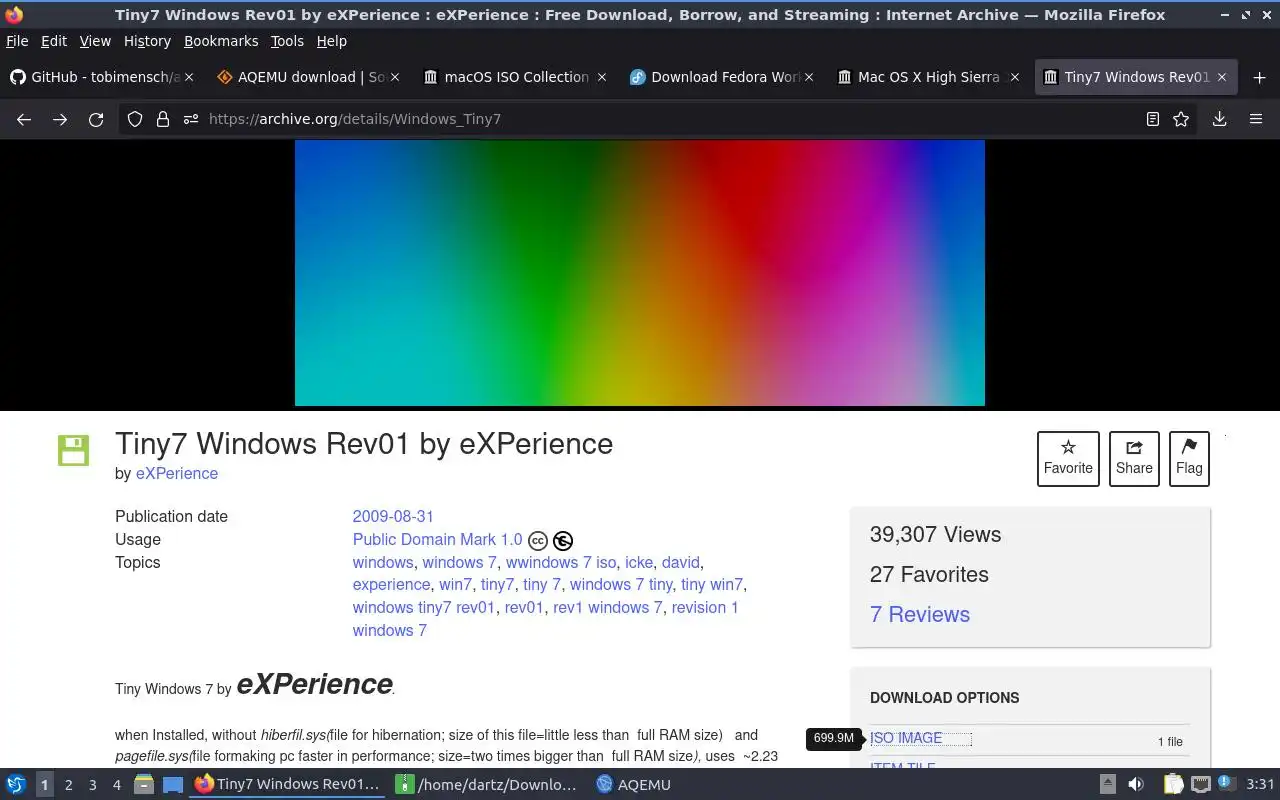
Task: Switch to workspace 2
Action: pos(68,785)
